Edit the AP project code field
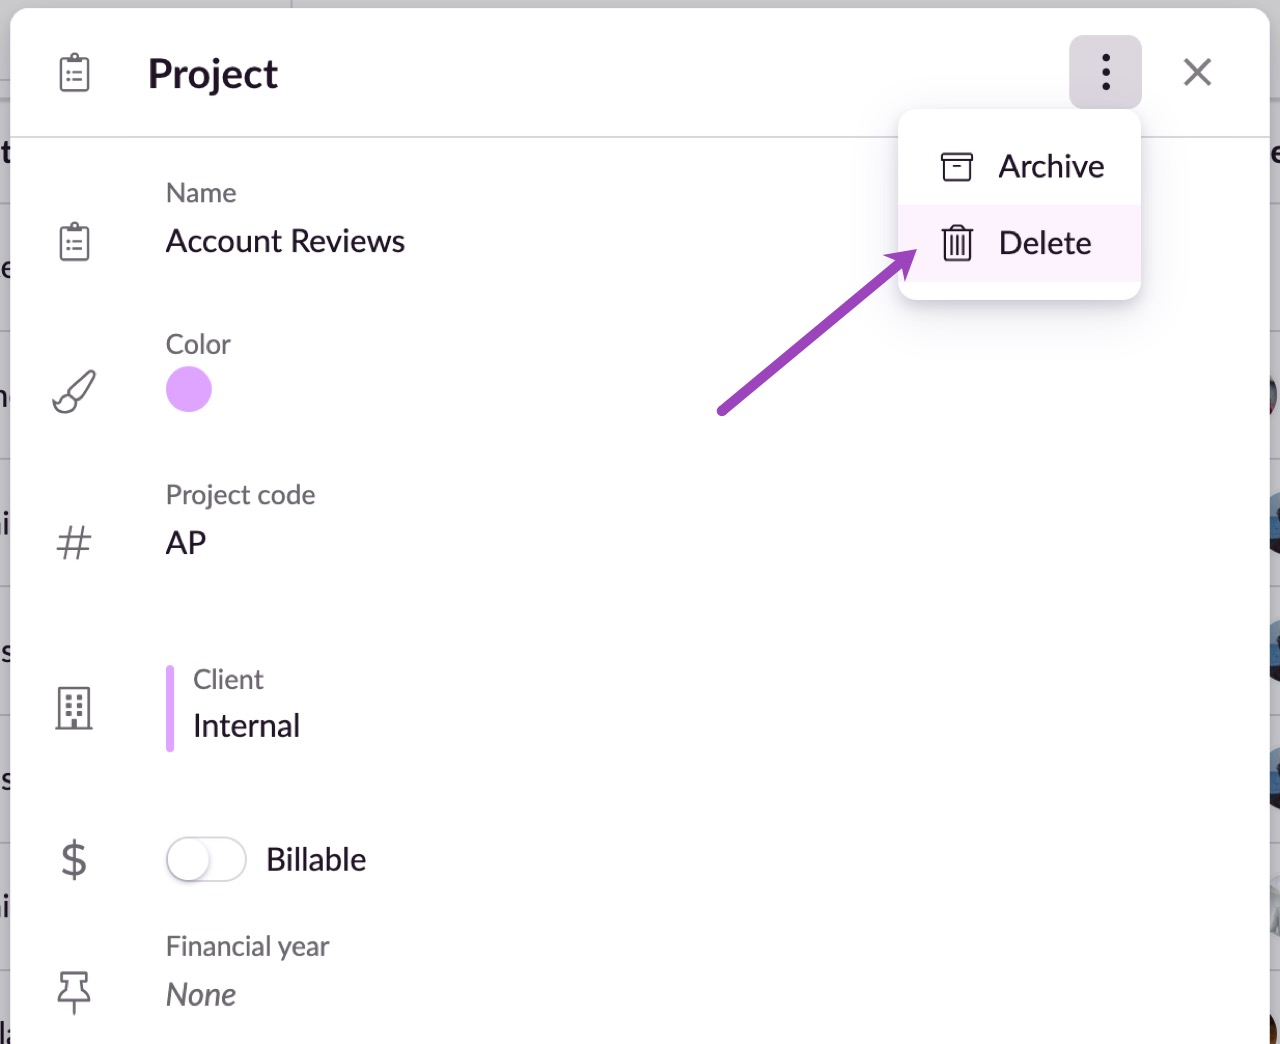 pyautogui.click(x=186, y=542)
